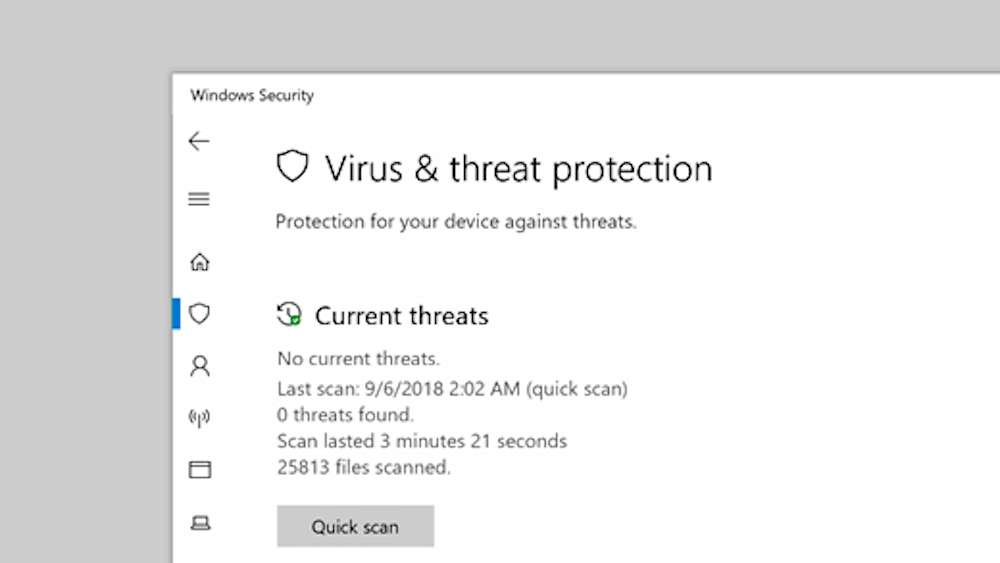Click the Current threats scan history icon
This screenshot has width=1000, height=563.
click(x=289, y=315)
